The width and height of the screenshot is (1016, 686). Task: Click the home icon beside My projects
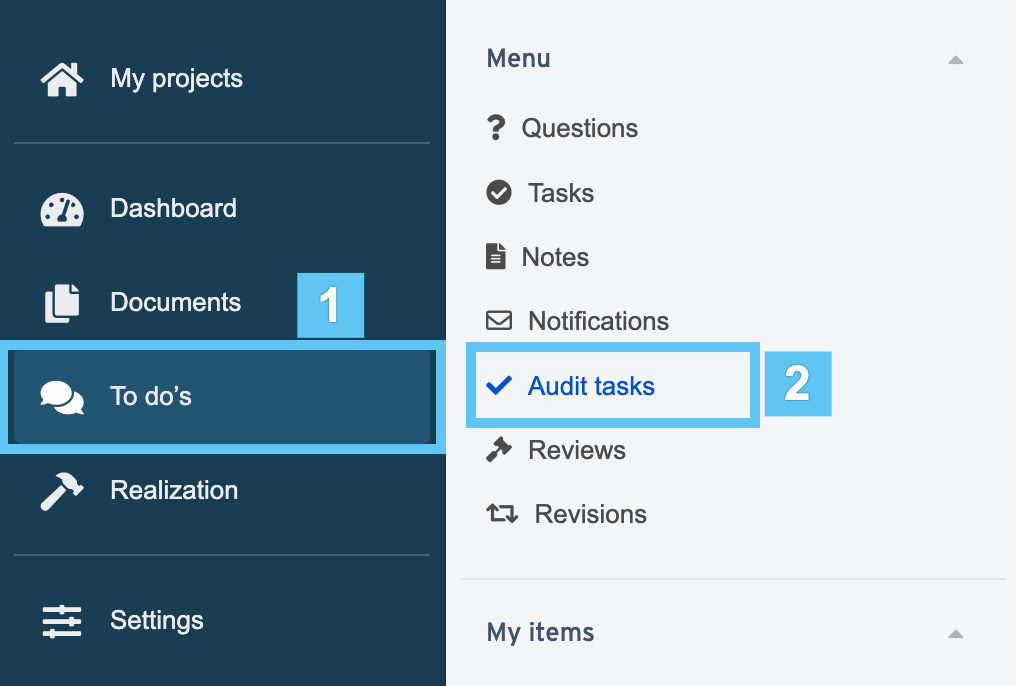pos(62,79)
